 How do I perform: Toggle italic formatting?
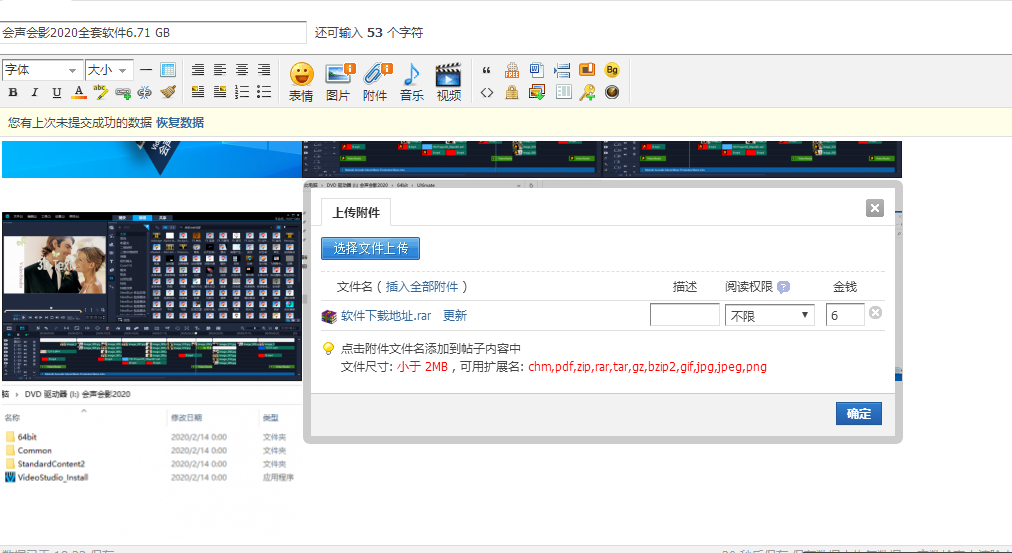click(35, 92)
